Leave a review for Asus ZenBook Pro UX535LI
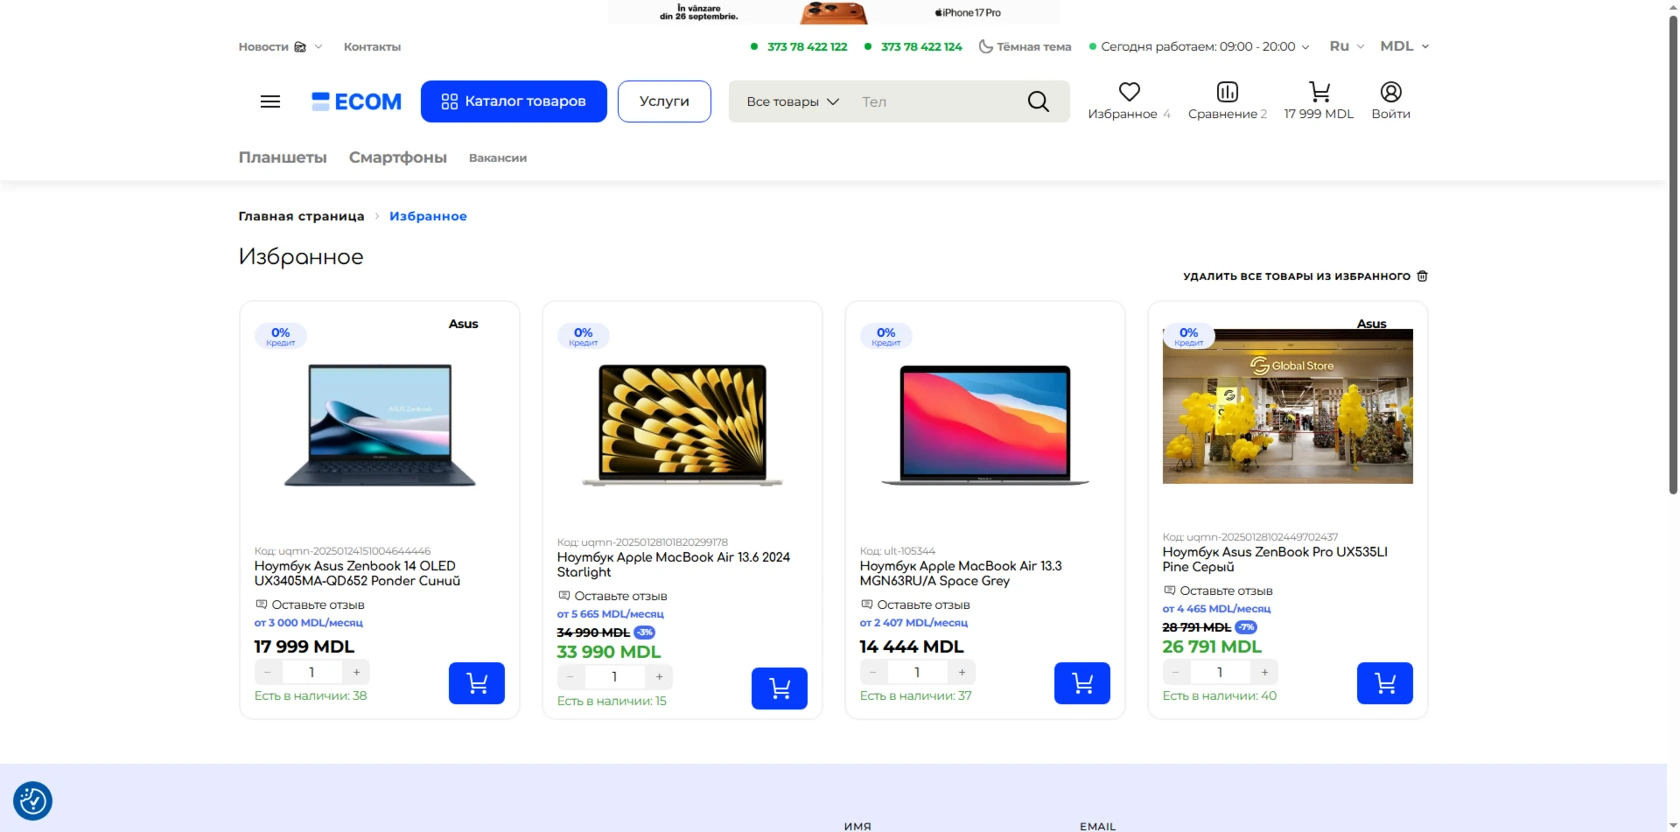Screen dimensions: 1680x832 (x=1218, y=591)
